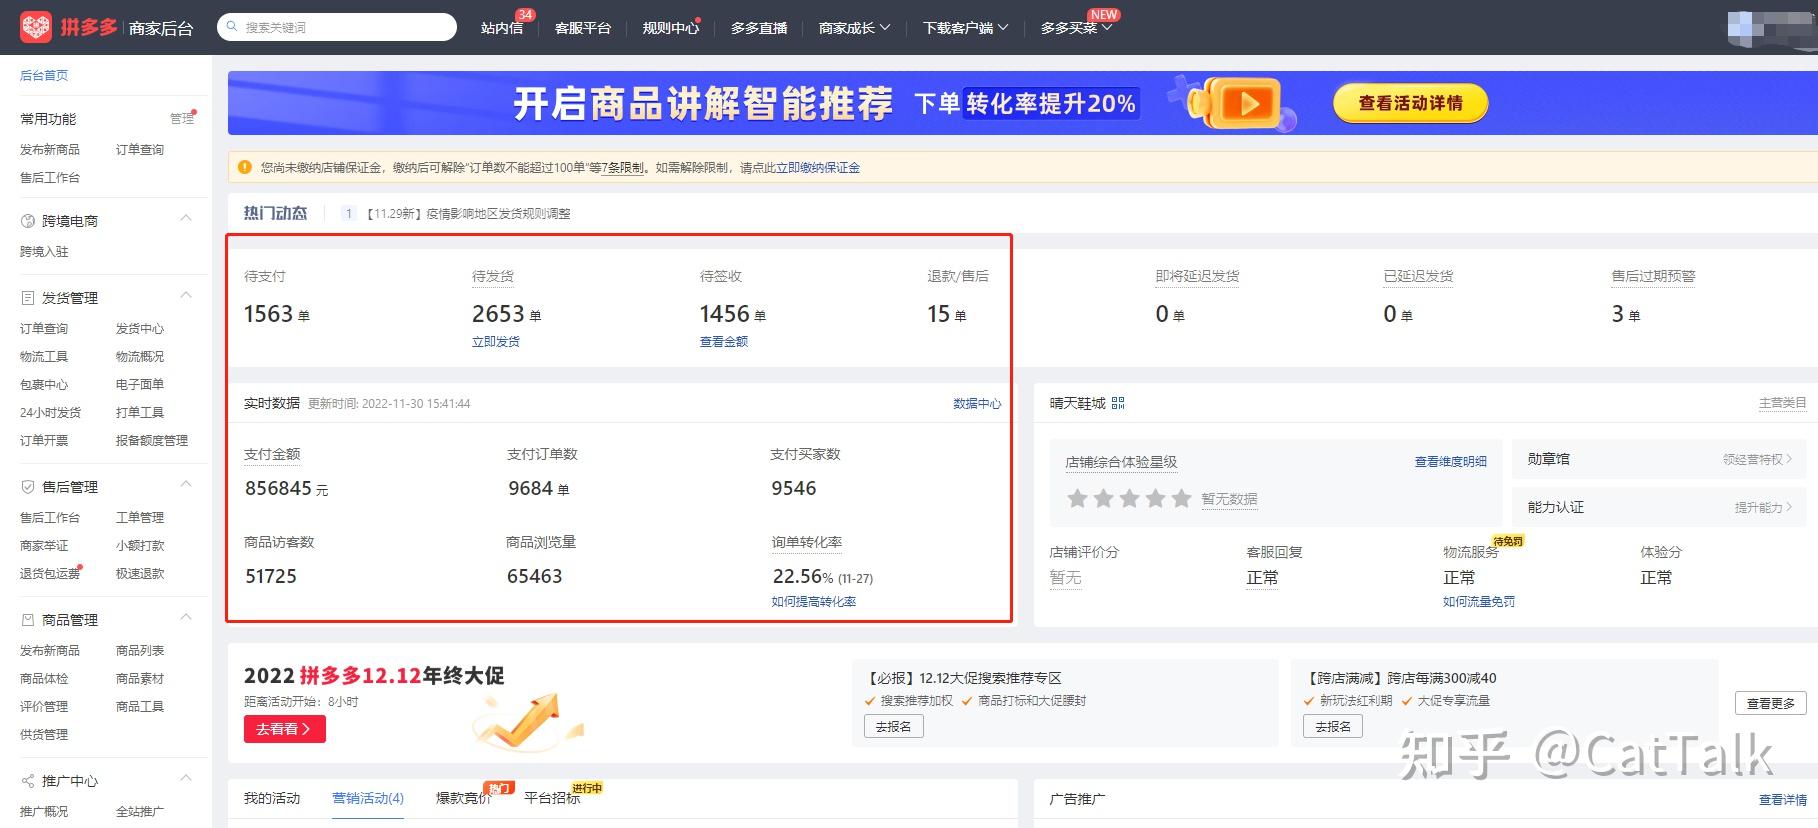Collapse the 商品管理 sidebar section
This screenshot has width=1818, height=828.
click(186, 619)
